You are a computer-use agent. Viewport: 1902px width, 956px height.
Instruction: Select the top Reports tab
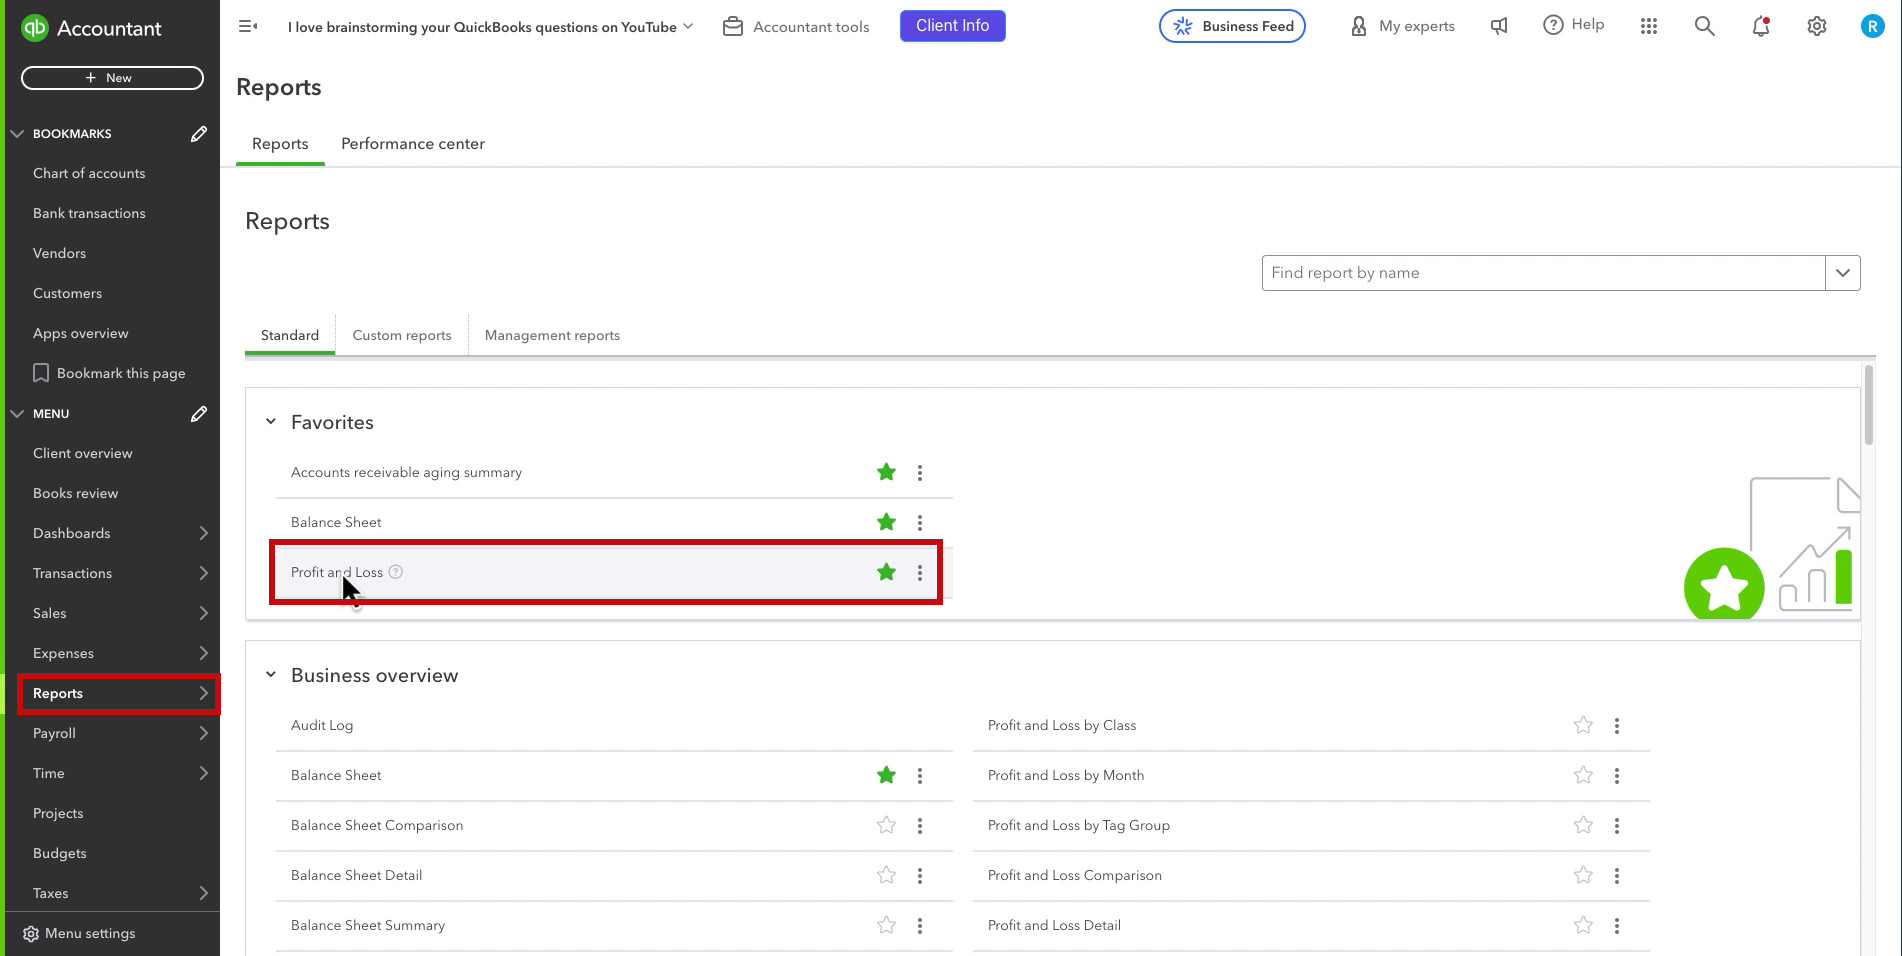(280, 144)
